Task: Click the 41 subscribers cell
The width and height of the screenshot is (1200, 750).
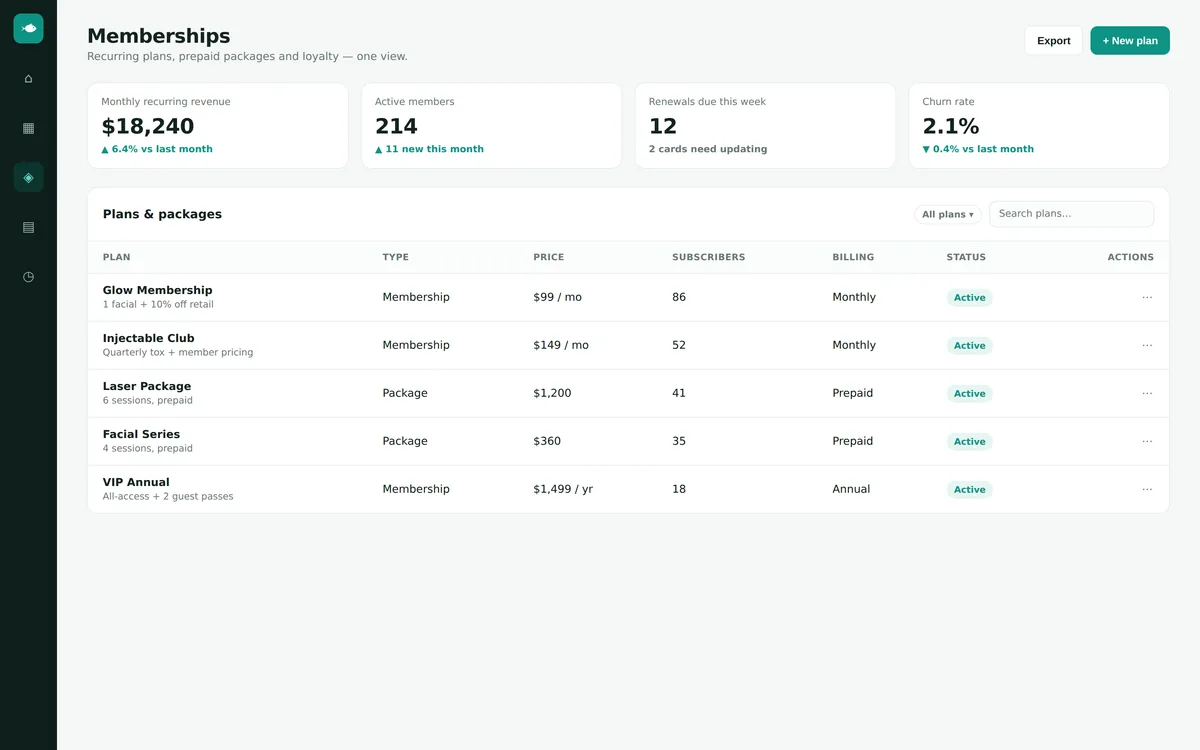Action: coord(679,393)
